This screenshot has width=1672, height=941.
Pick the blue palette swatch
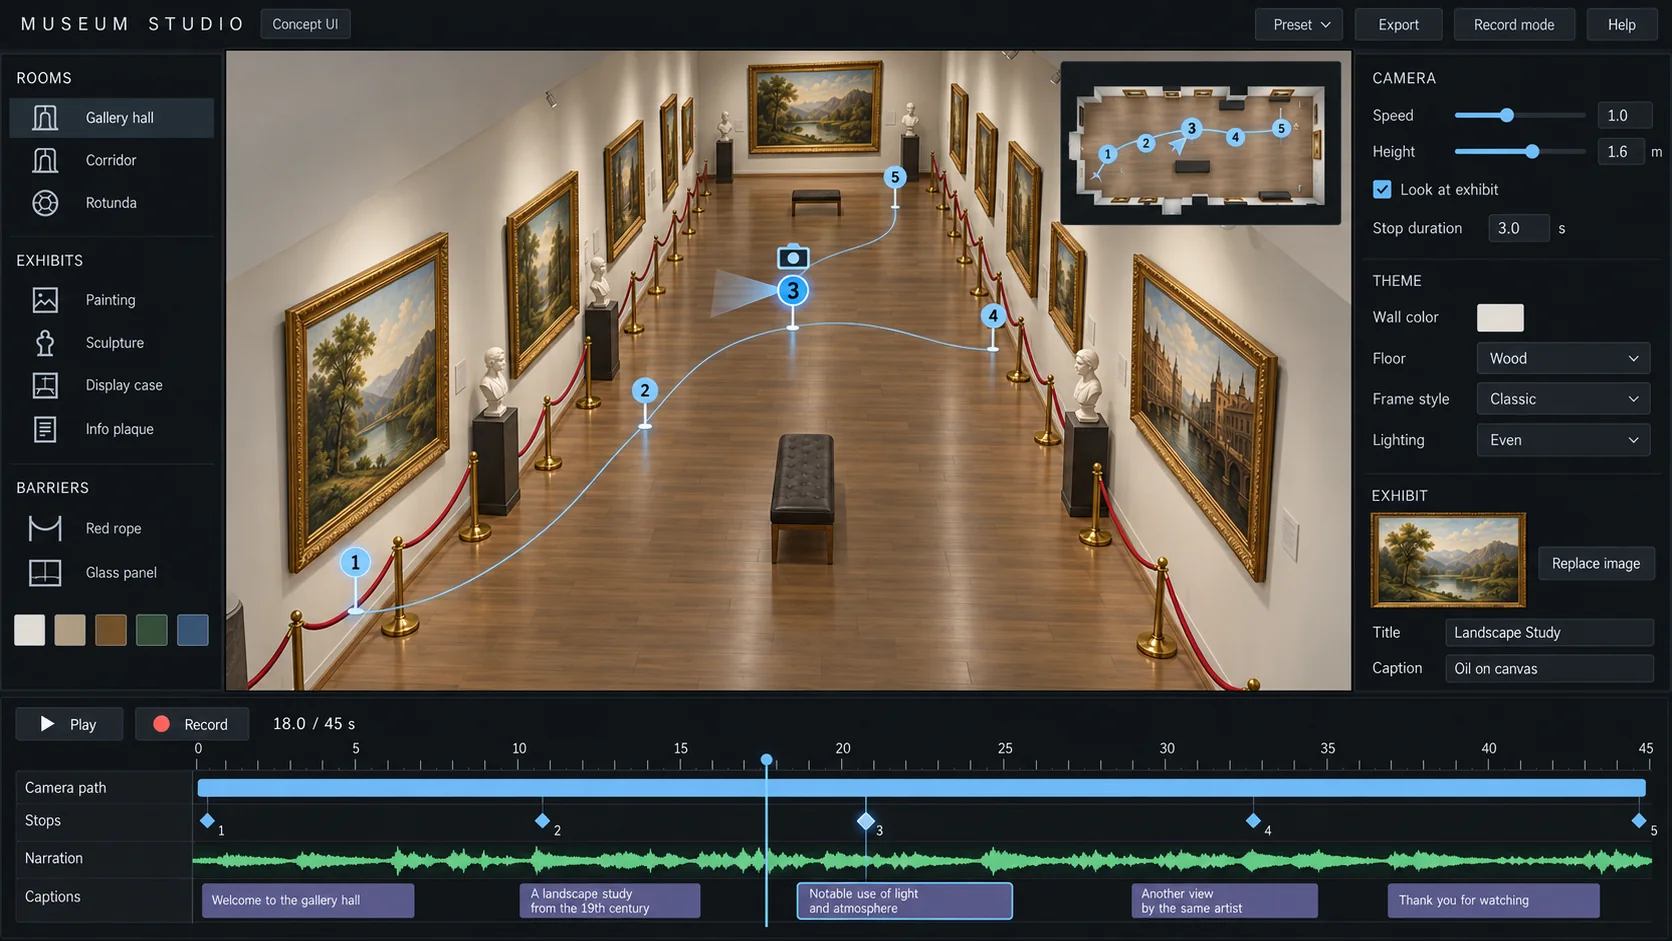pyautogui.click(x=193, y=630)
